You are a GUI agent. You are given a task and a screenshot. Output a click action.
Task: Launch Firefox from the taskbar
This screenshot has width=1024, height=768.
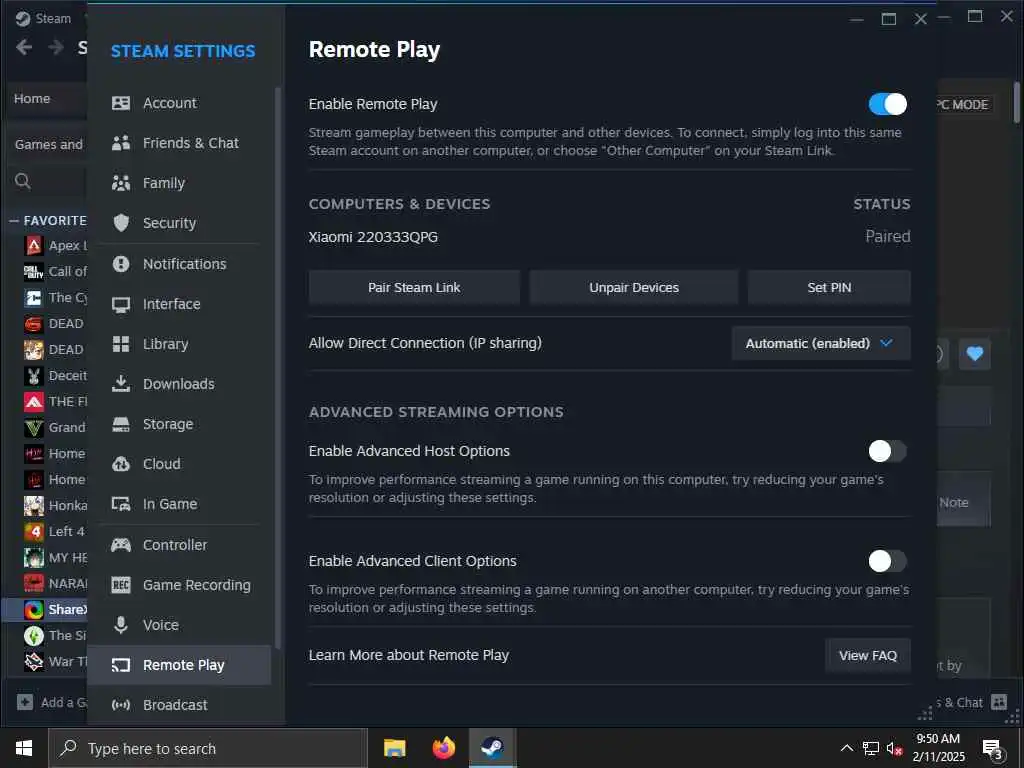pyautogui.click(x=443, y=748)
